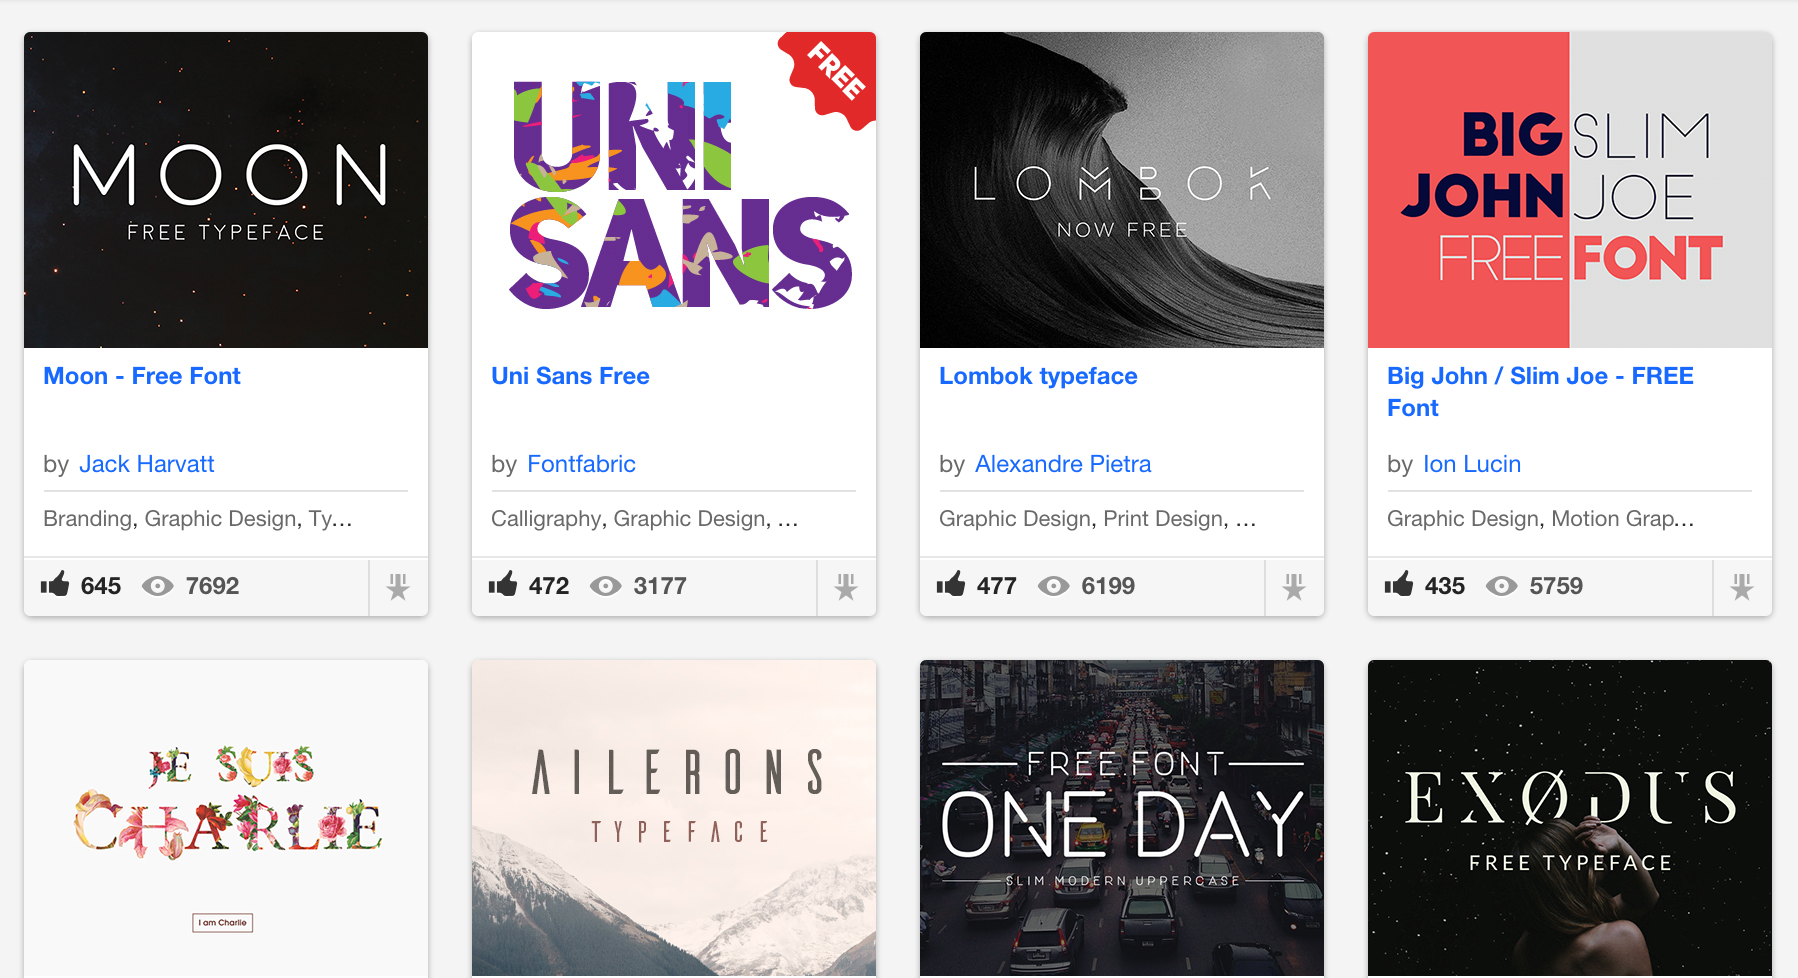Click the views eye icon on Big John card
This screenshot has height=978, width=1798.
(1502, 586)
